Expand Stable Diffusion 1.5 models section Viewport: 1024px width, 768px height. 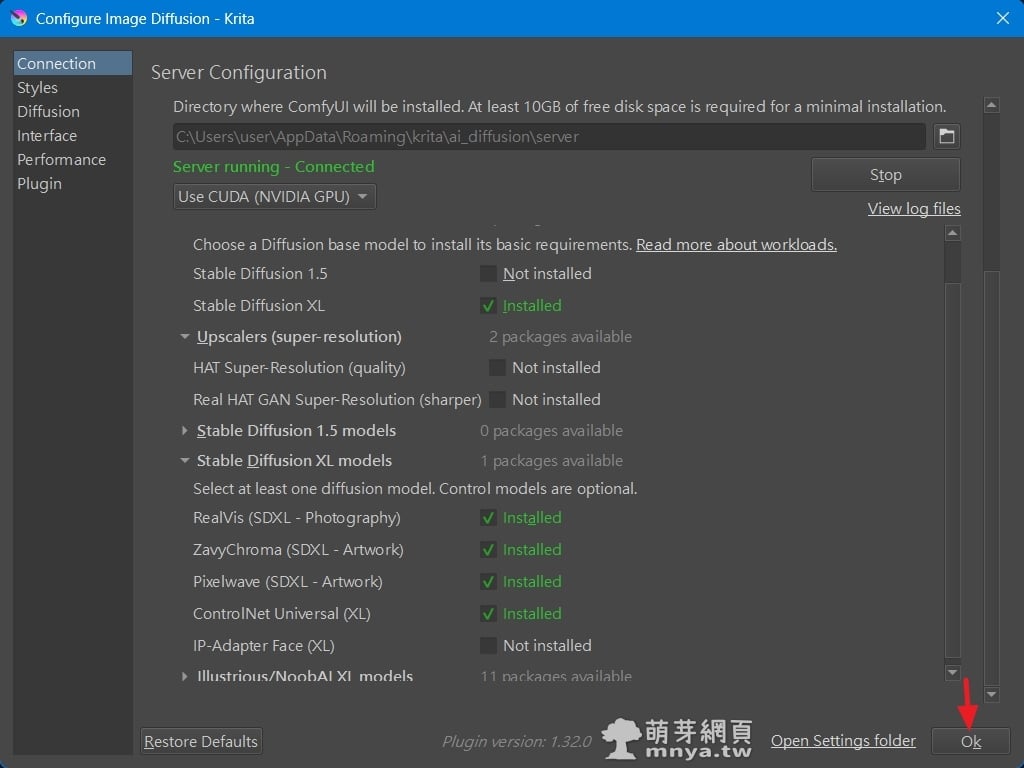tap(185, 431)
